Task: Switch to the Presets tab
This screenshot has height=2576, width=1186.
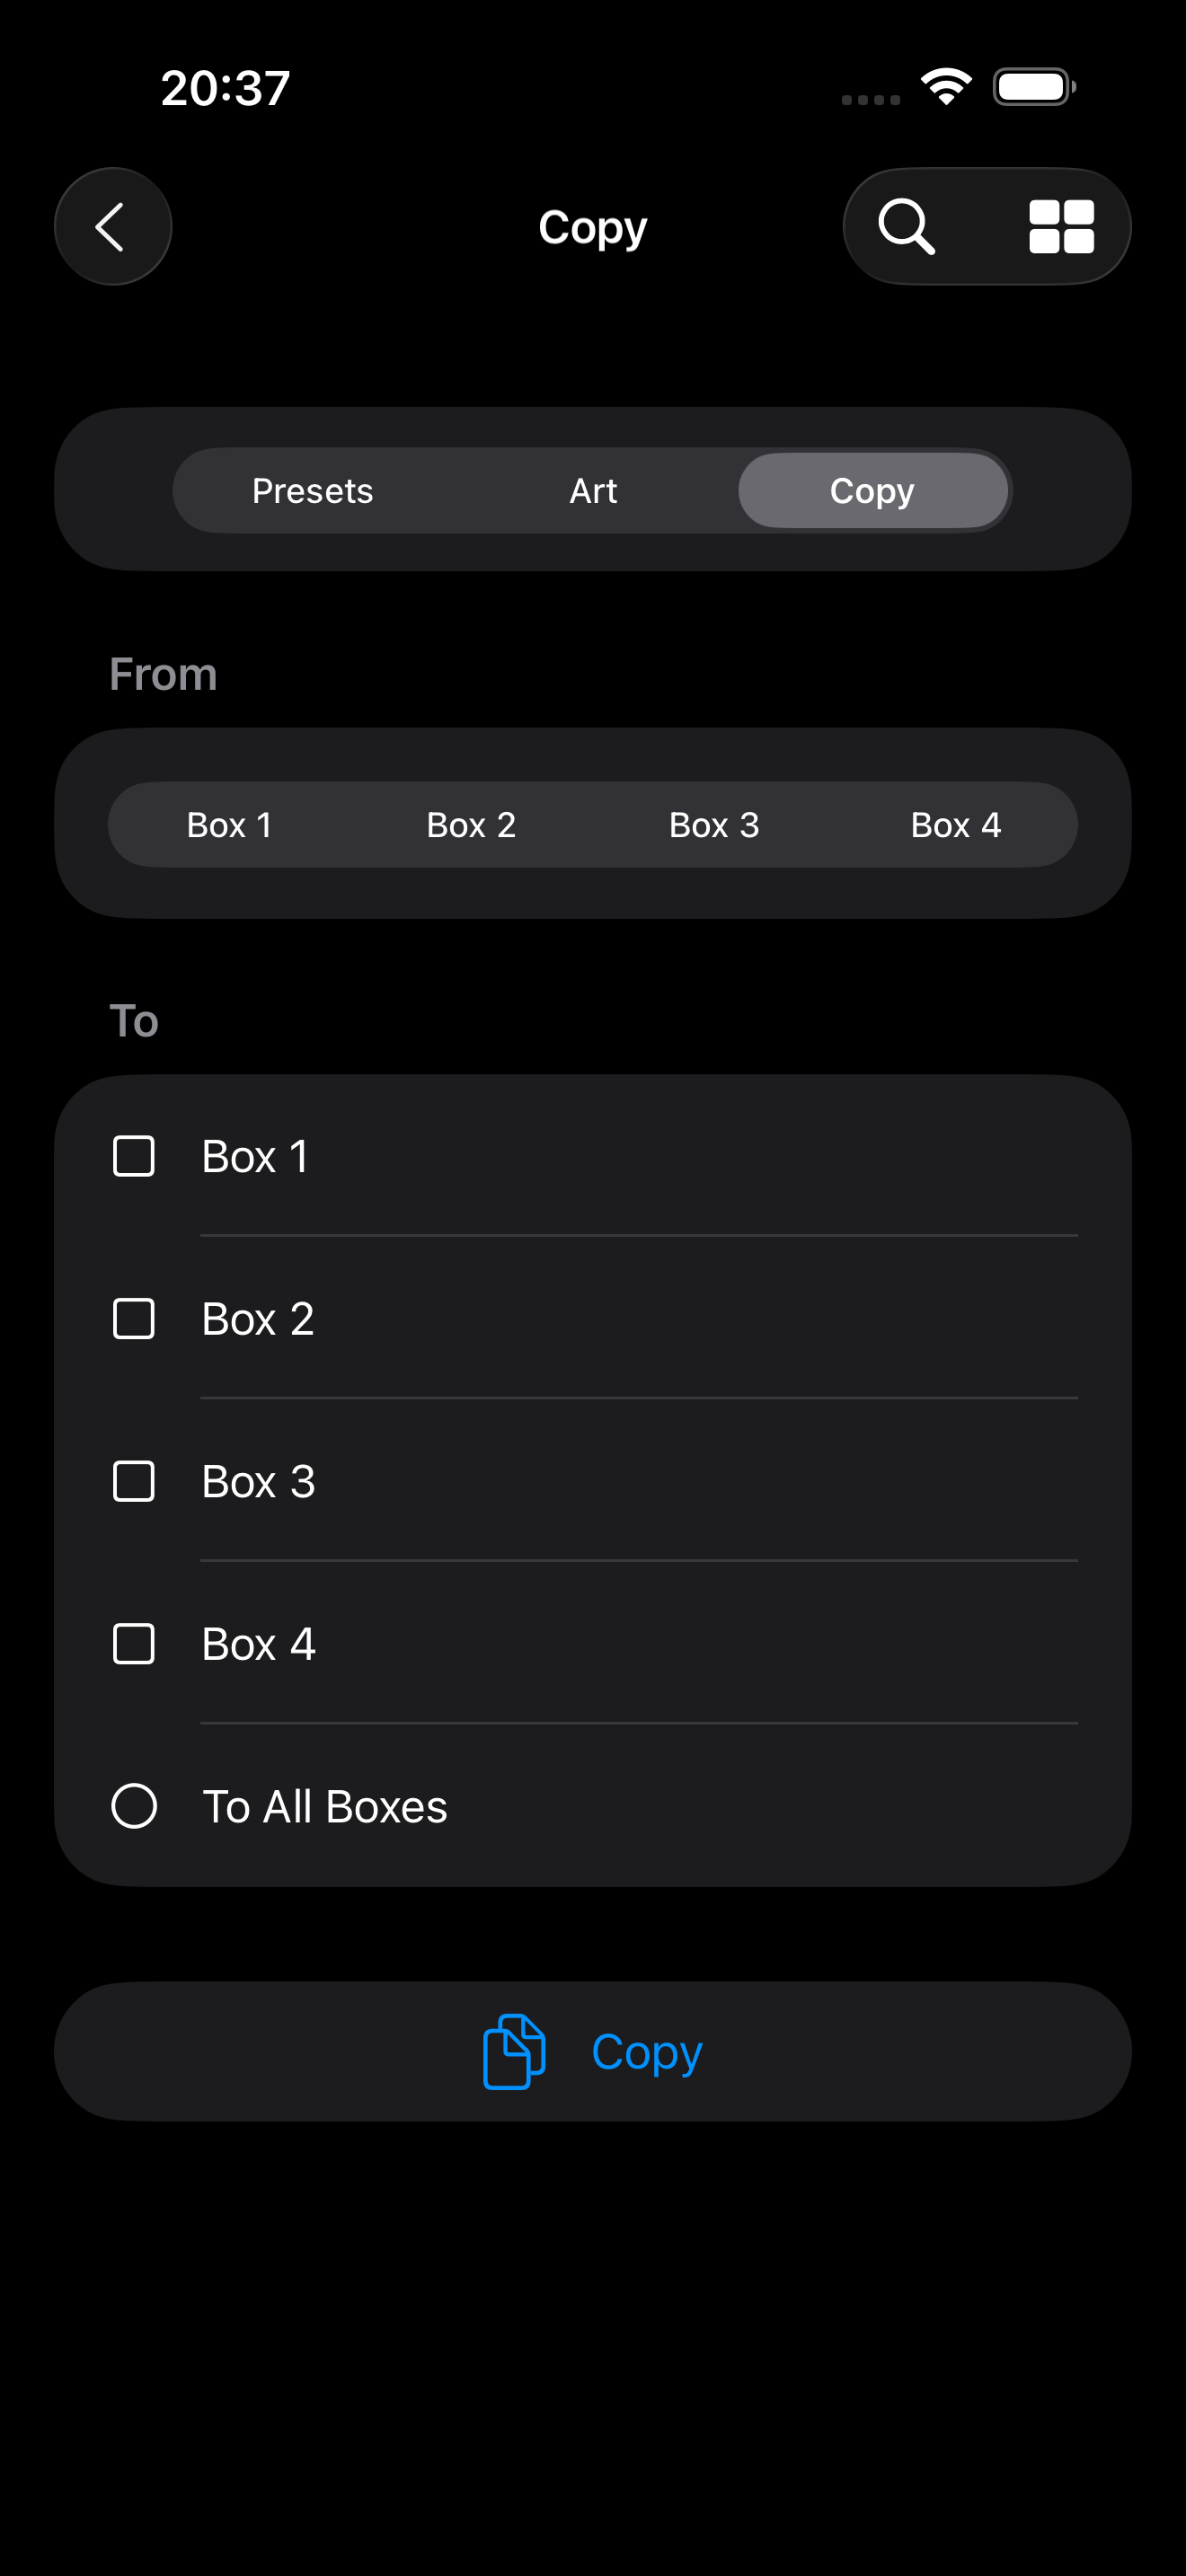Action: (312, 491)
